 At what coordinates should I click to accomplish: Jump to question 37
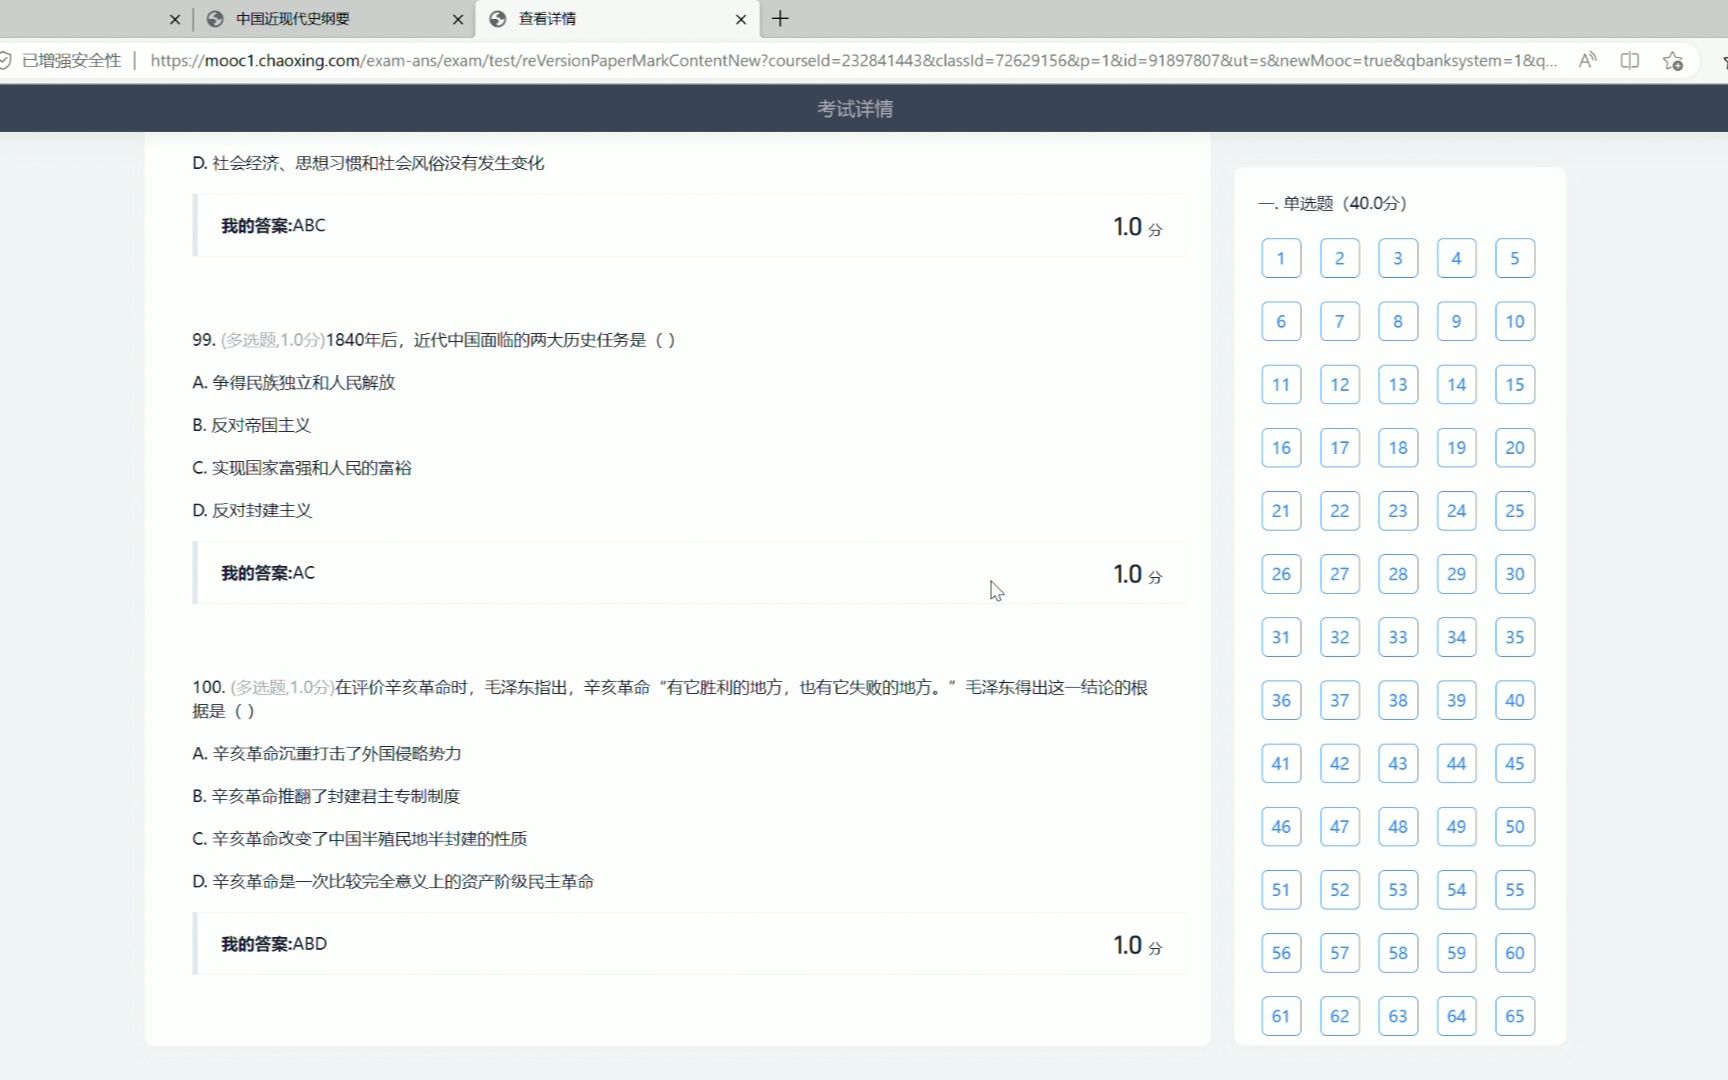(x=1340, y=700)
